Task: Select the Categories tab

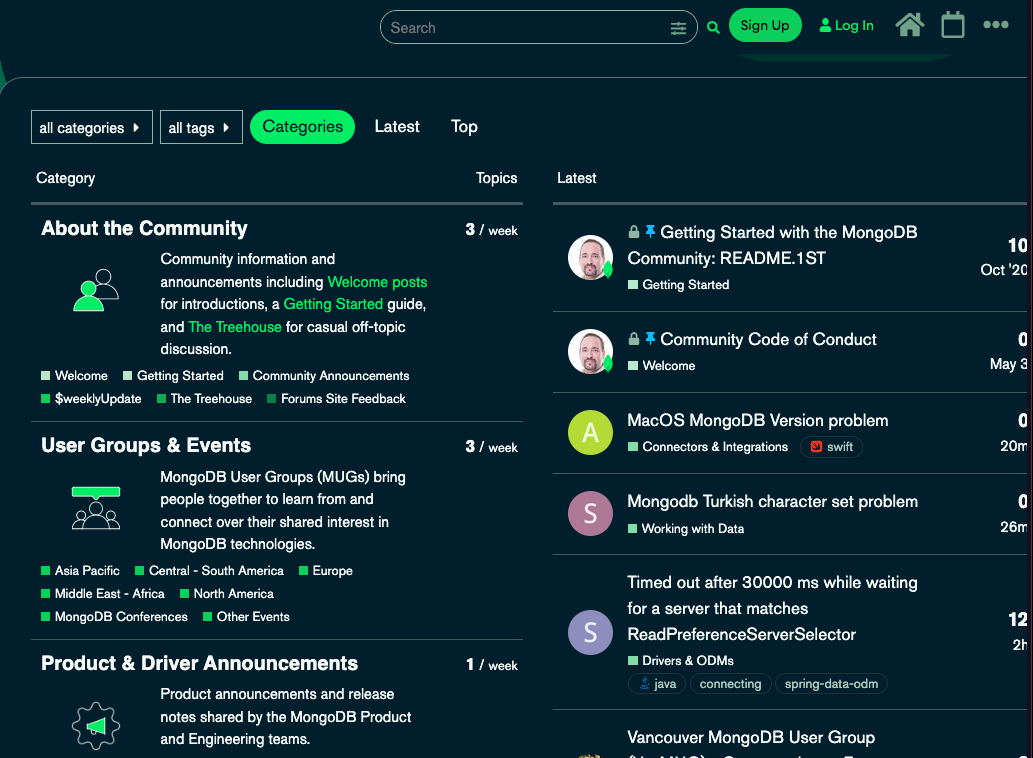Action: point(302,126)
